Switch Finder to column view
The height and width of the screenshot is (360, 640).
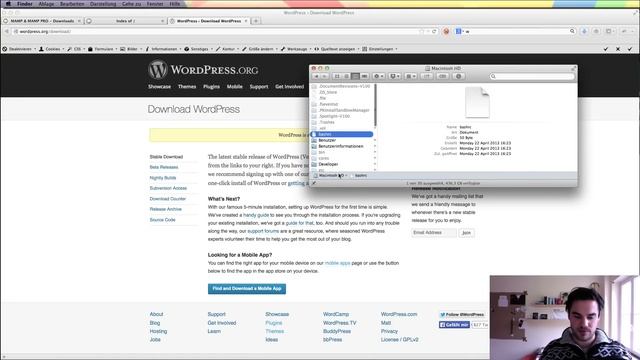(355, 76)
